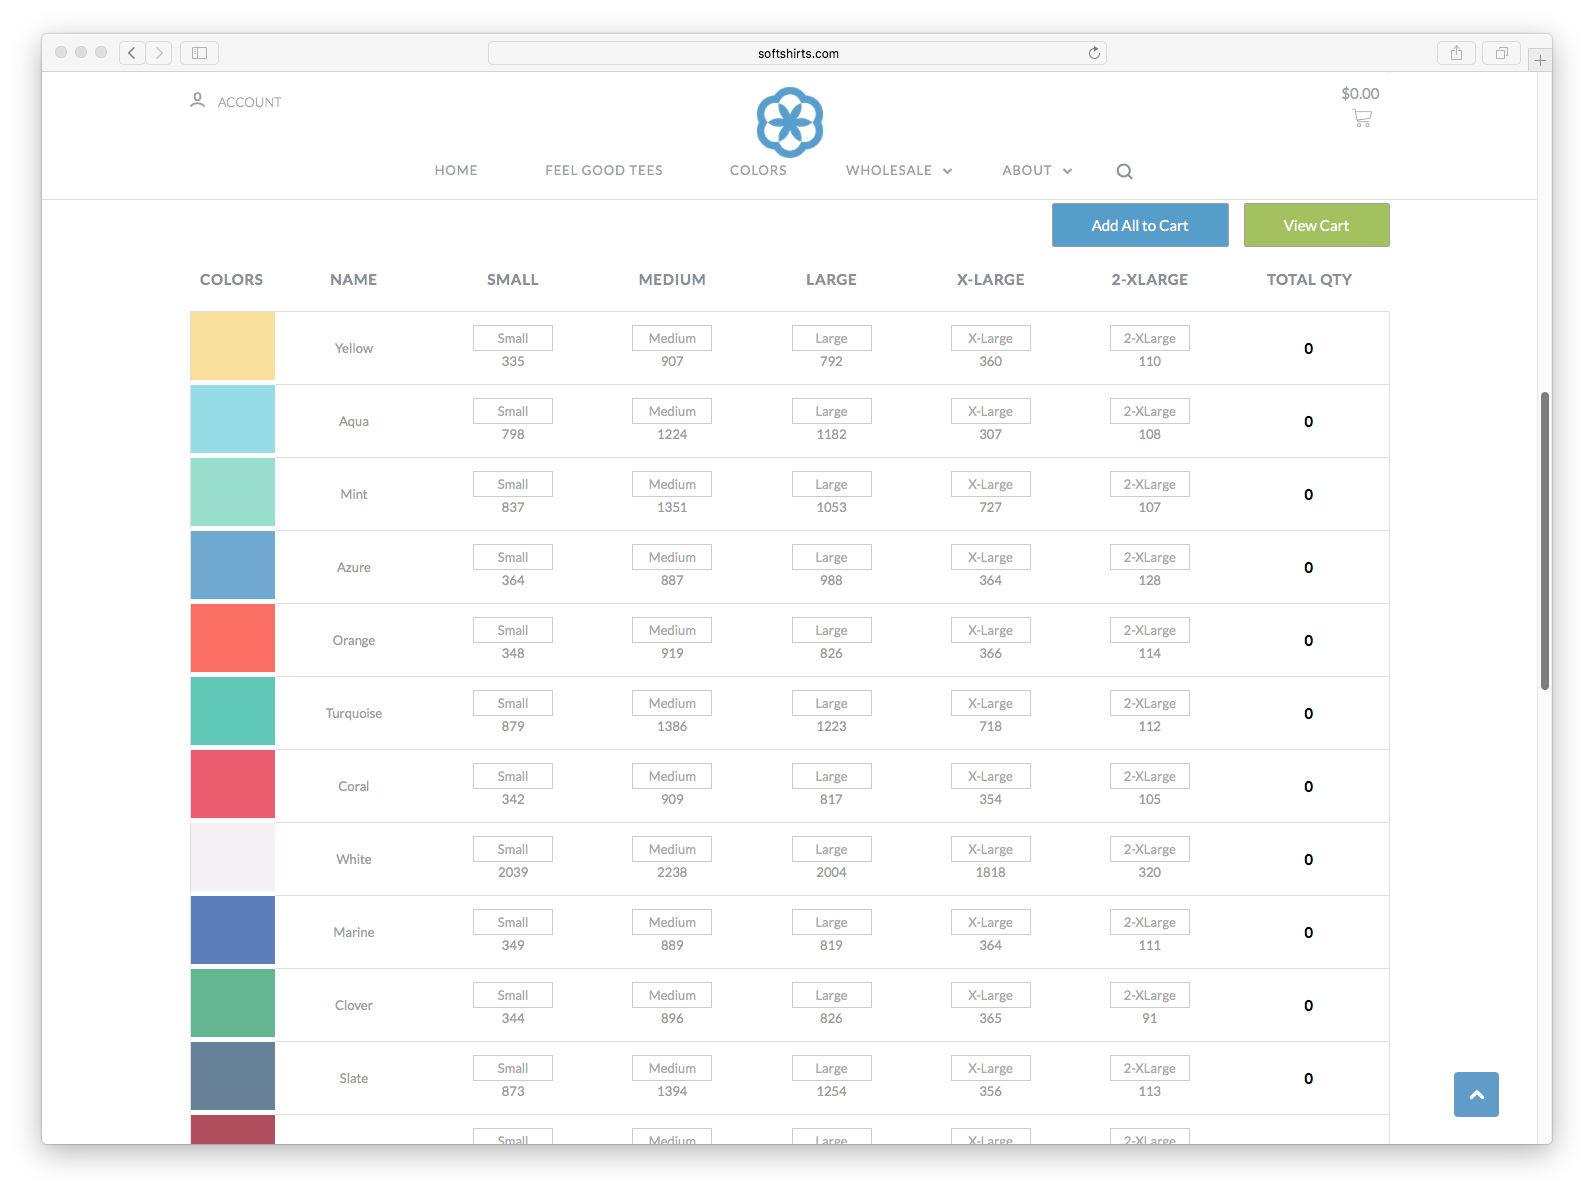
Task: Open the Feel Good Tees page
Action: pos(603,171)
